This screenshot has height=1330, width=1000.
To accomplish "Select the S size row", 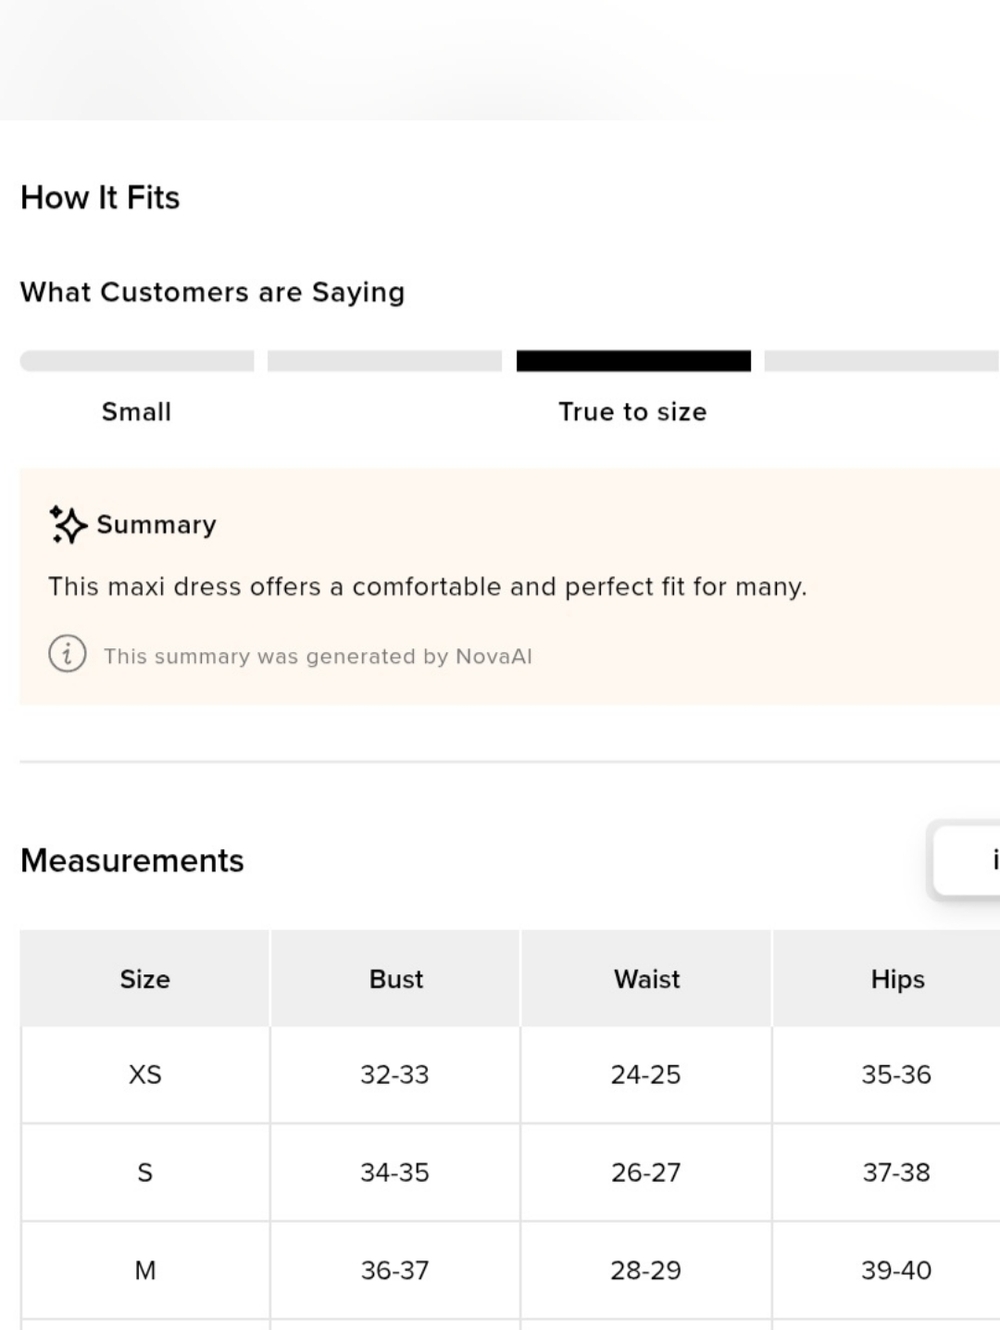I will coord(510,1172).
